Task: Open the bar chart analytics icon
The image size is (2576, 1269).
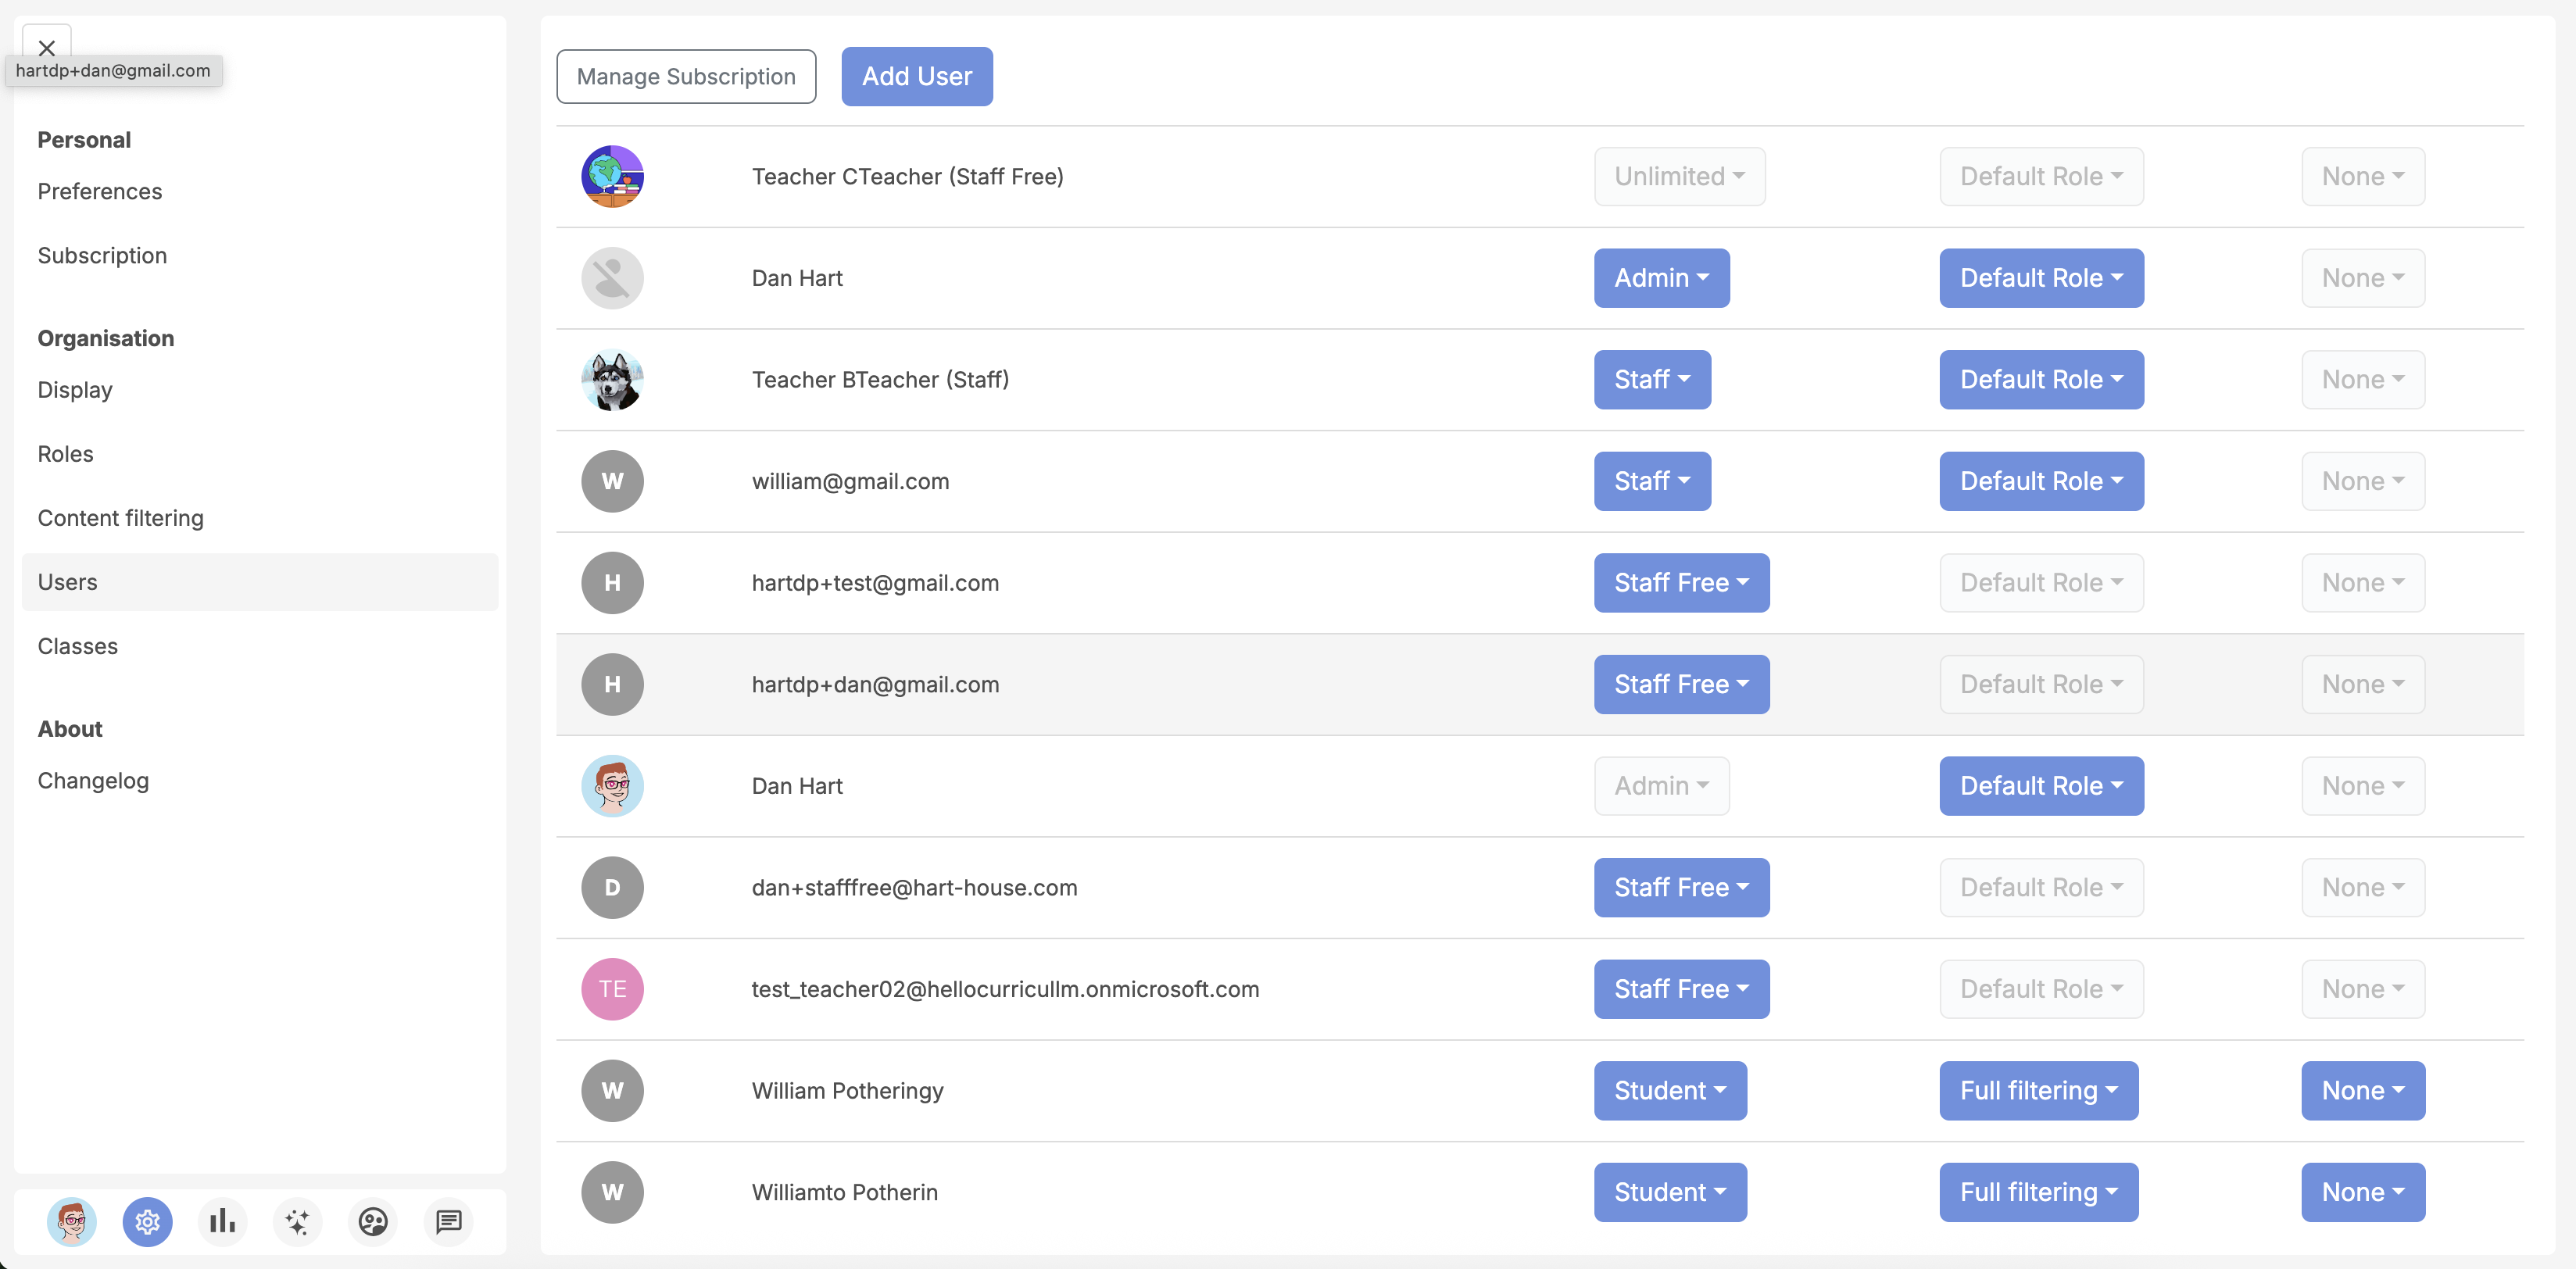Action: (222, 1221)
